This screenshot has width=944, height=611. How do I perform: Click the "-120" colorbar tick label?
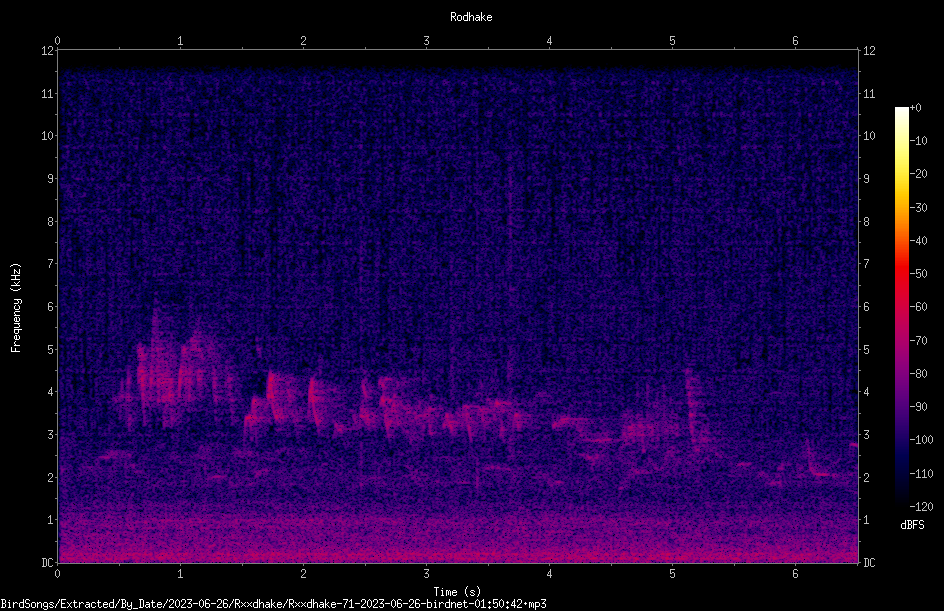point(921,507)
